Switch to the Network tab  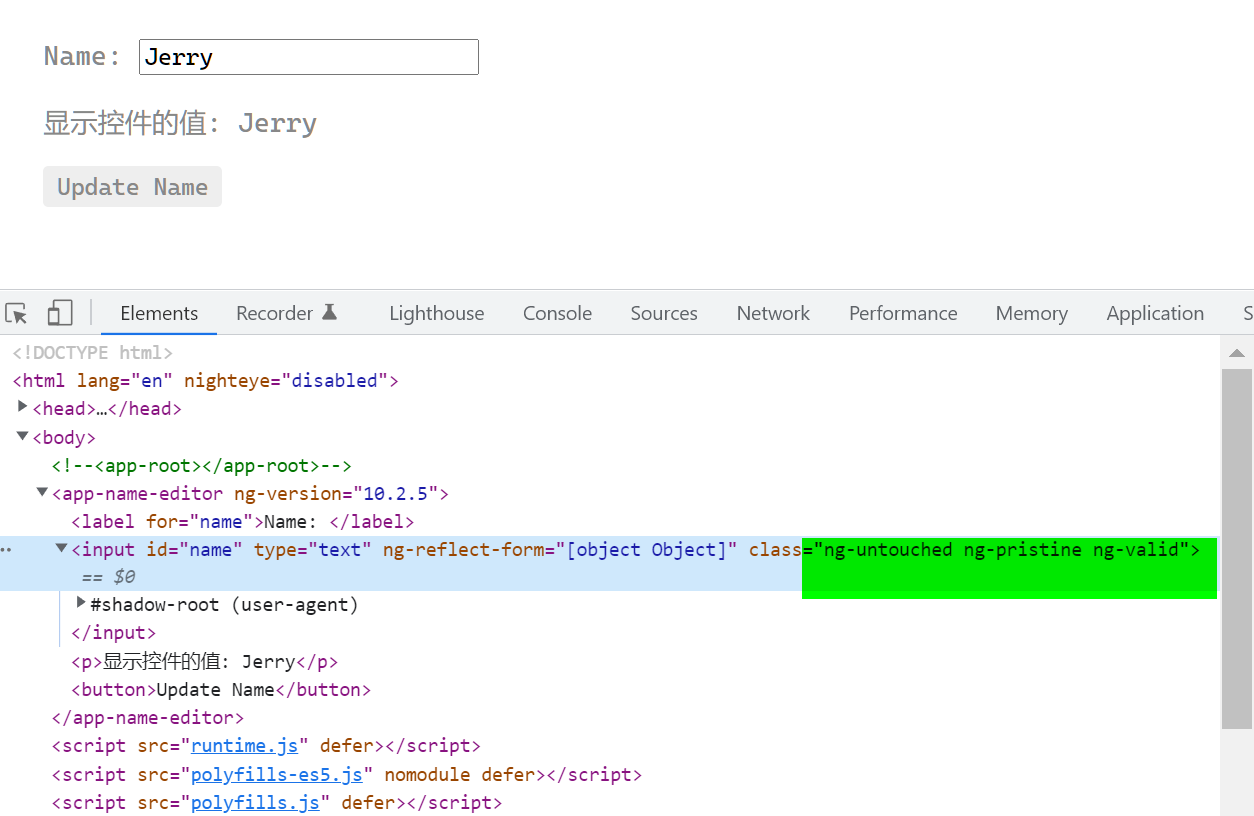tap(773, 313)
